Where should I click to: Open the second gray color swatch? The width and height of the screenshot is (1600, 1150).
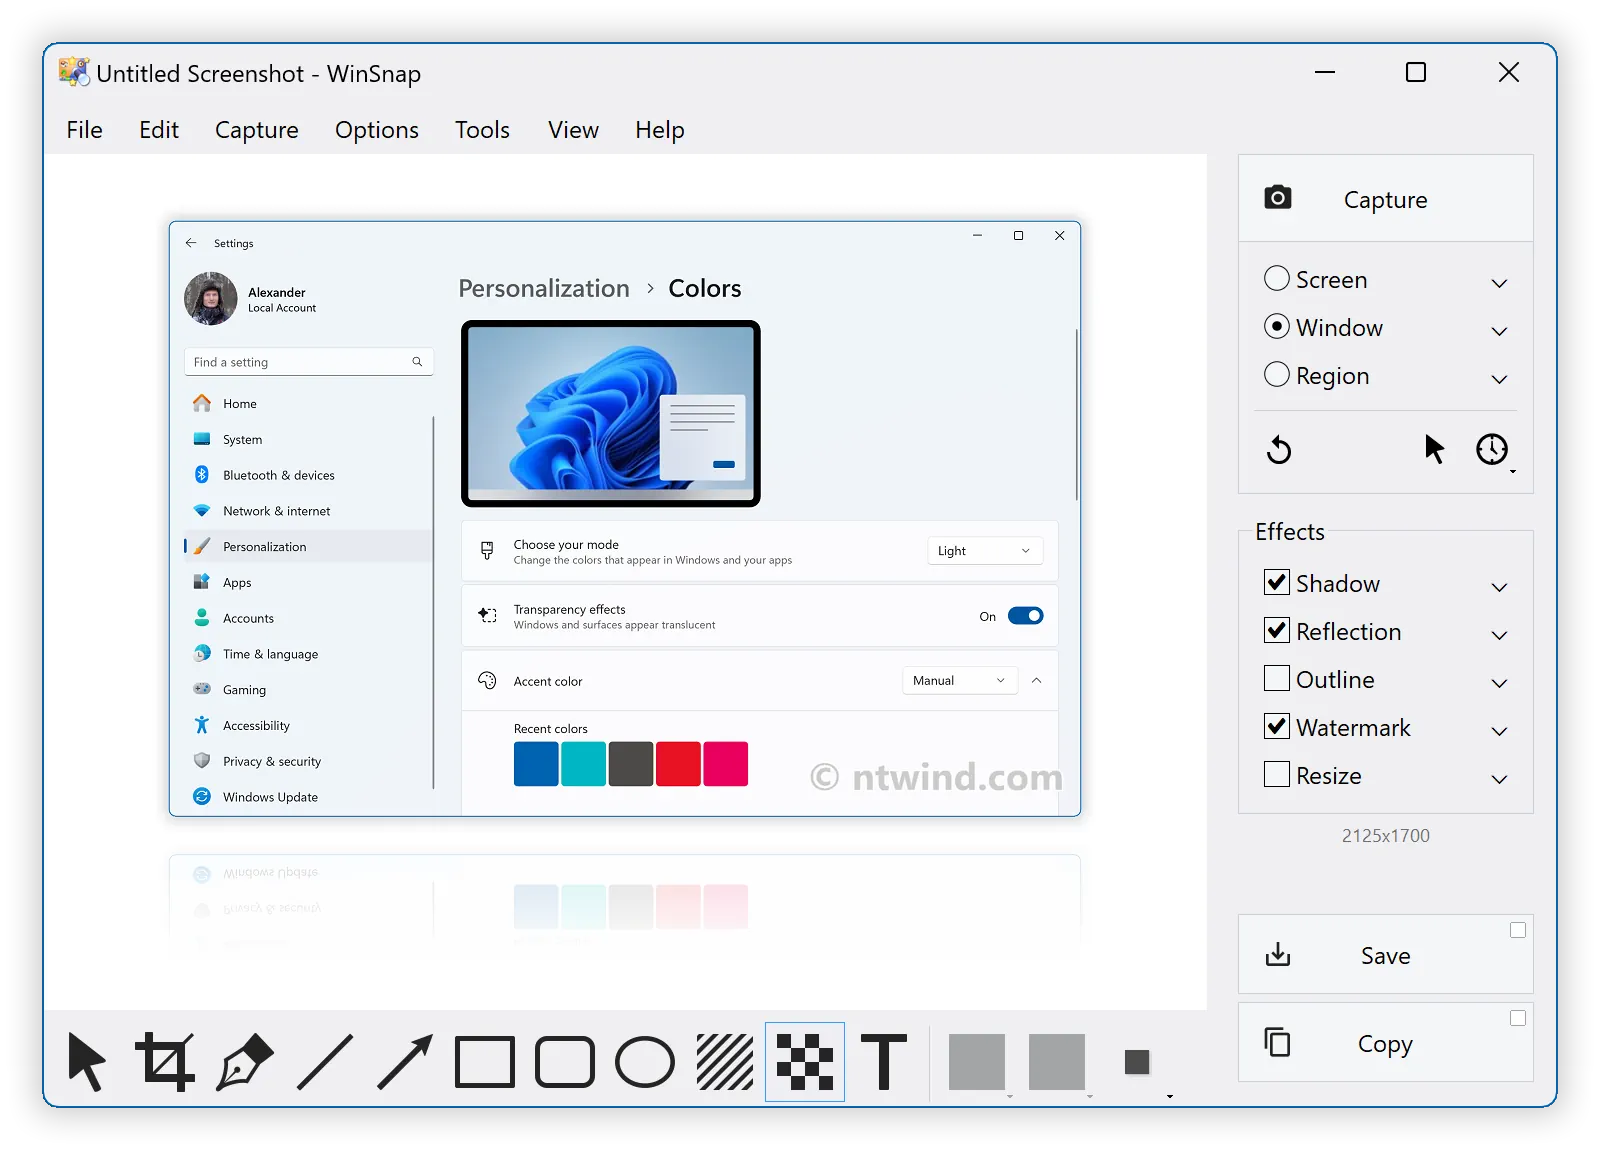(x=1056, y=1062)
